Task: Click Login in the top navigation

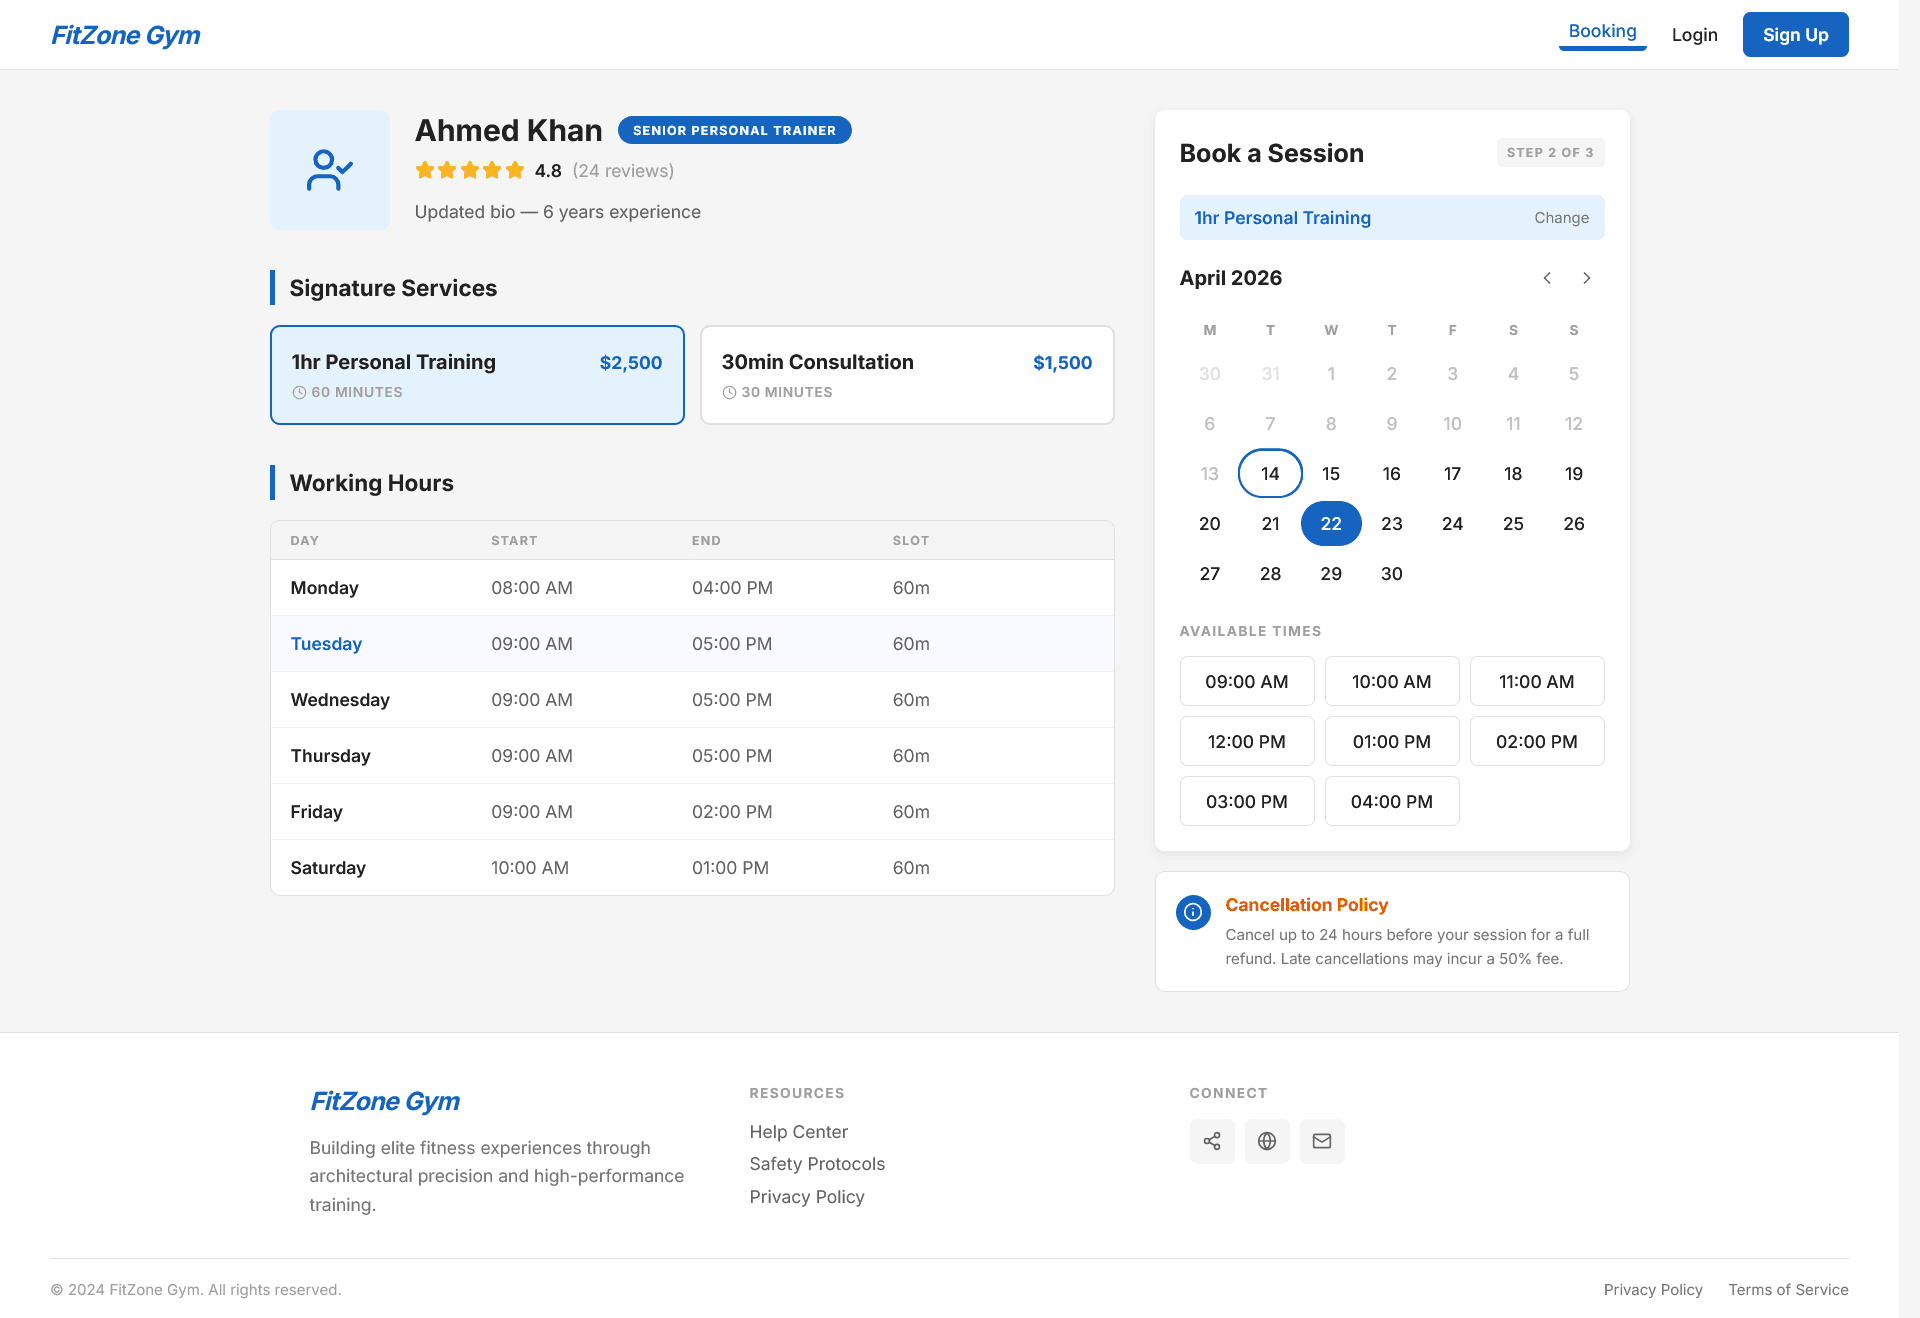Action: [1694, 34]
